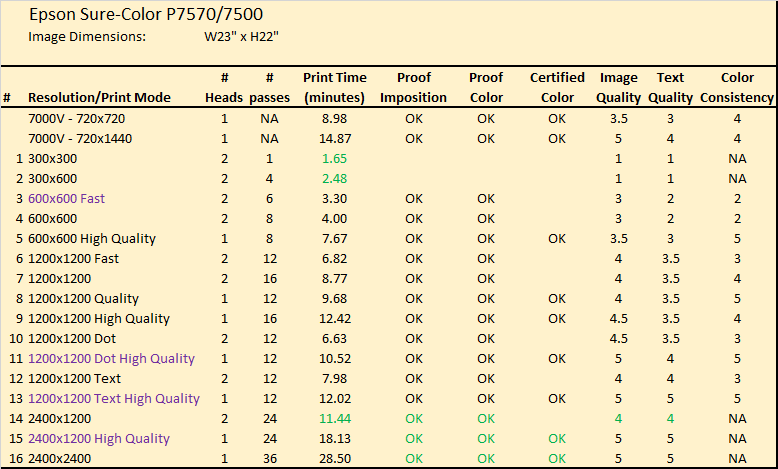
Task: Select the W23" x H22" dimensions cell
Action: 242,36
